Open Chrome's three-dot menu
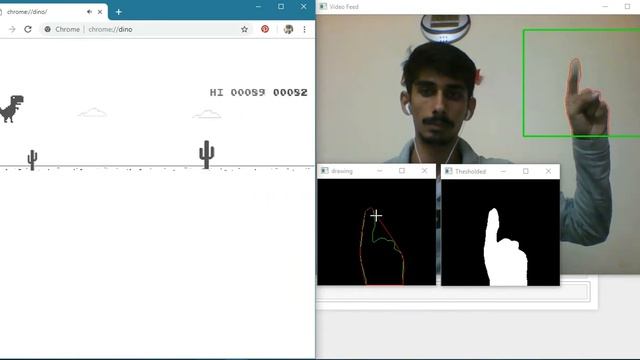Viewport: 640px width, 360px height. [304, 29]
